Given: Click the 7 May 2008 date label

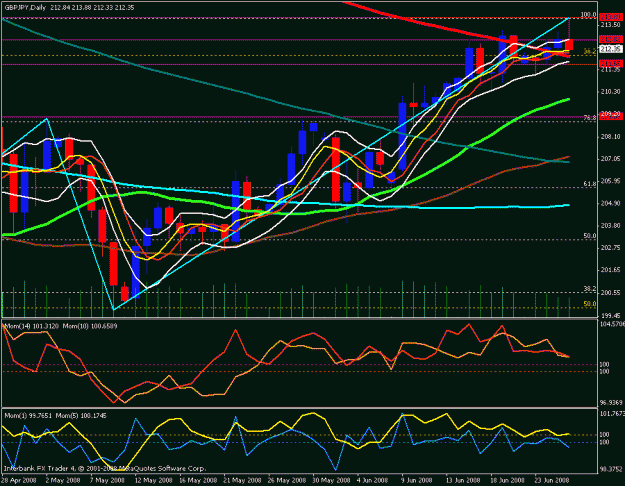Looking at the screenshot, I should tap(108, 480).
